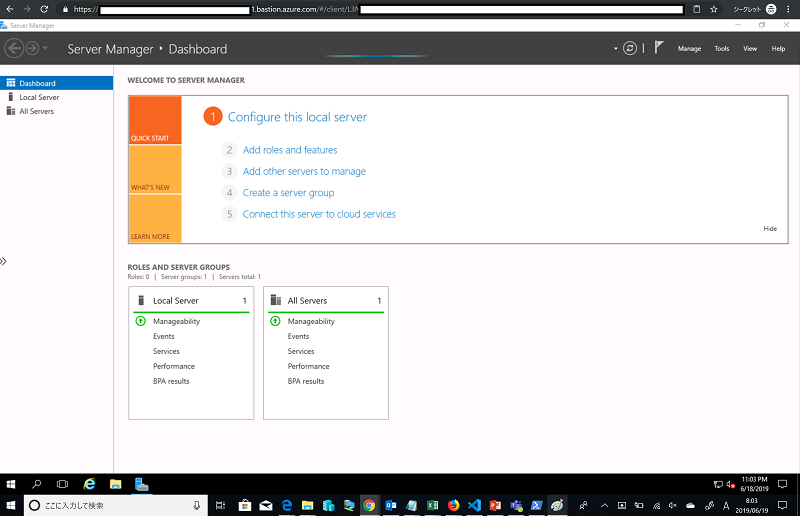Open the Manage menu
Screen dimensions: 800x516
click(689, 49)
